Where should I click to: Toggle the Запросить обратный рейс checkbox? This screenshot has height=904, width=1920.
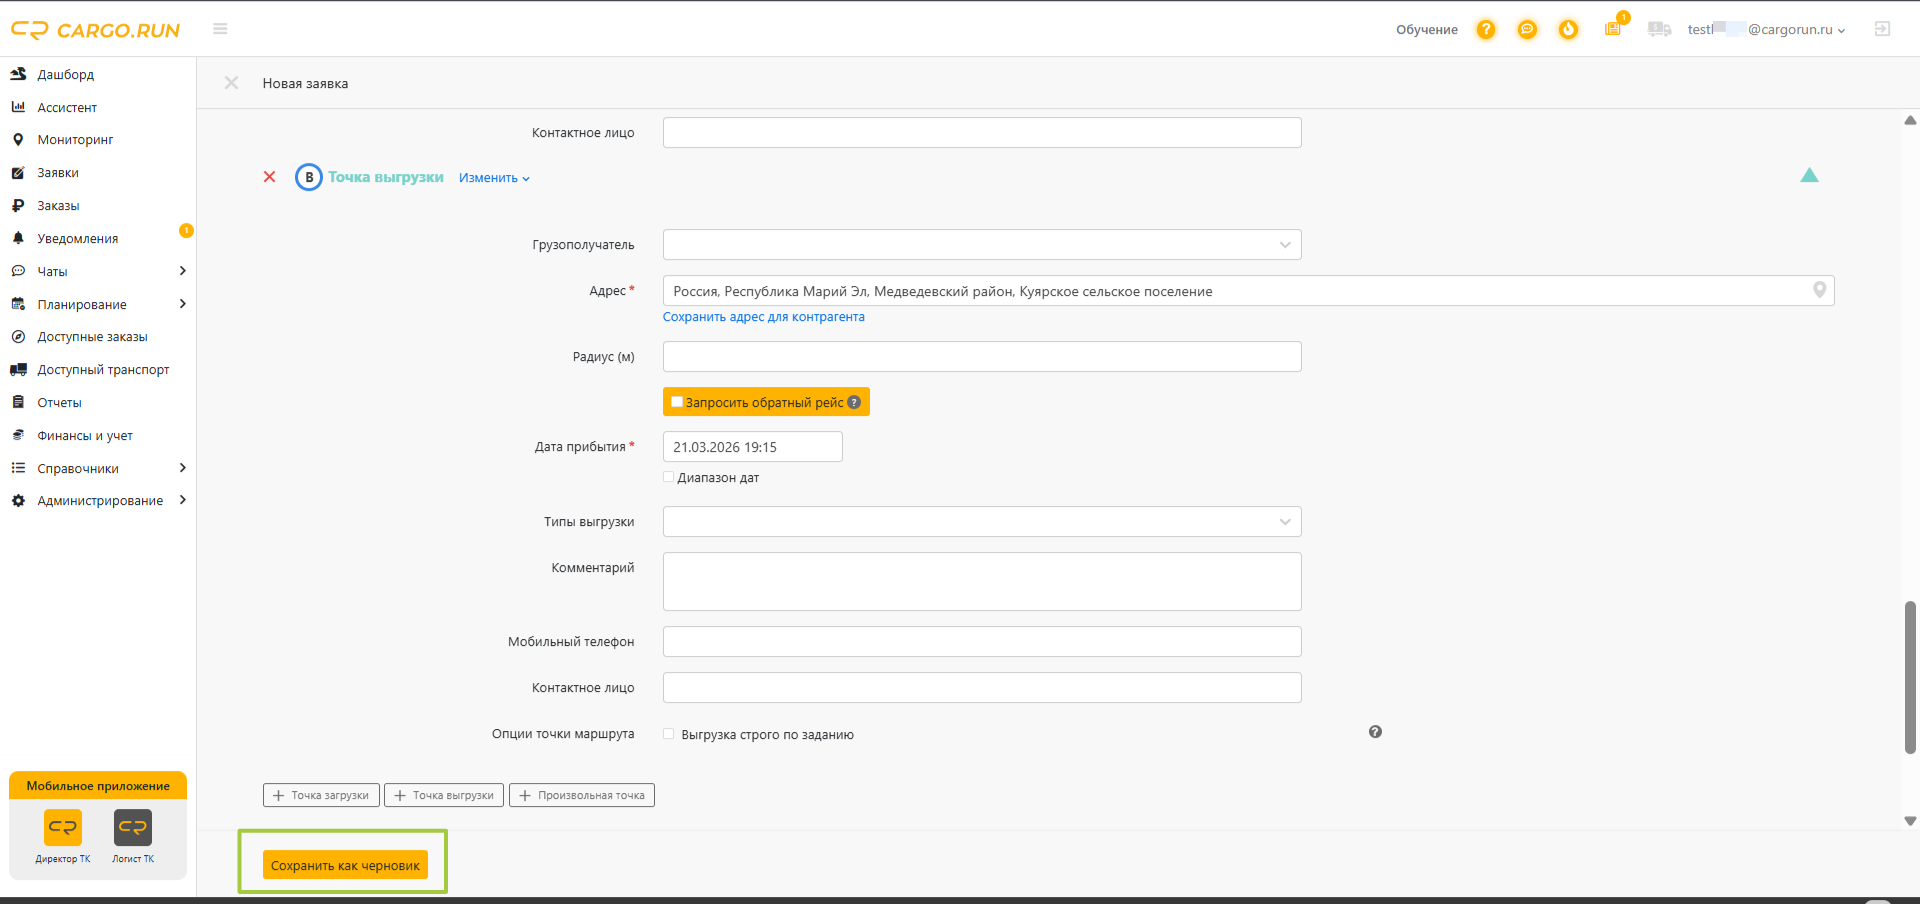pos(677,402)
